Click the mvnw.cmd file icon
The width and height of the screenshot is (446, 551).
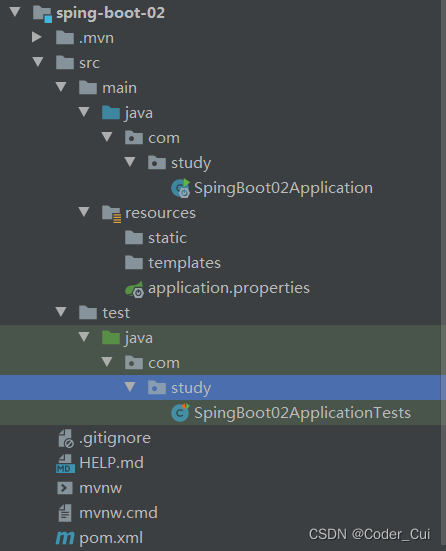pos(65,513)
